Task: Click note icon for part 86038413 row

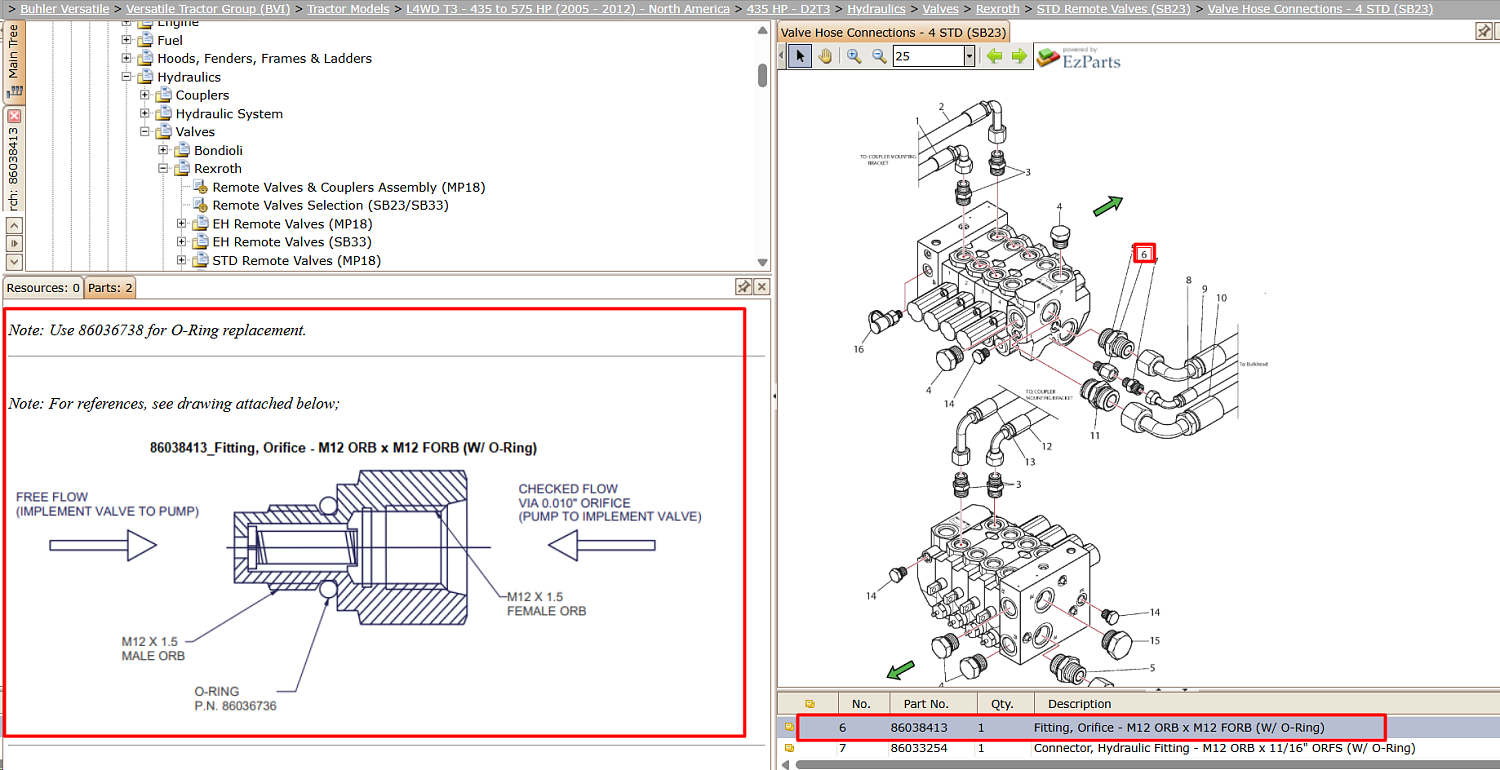Action: [789, 727]
